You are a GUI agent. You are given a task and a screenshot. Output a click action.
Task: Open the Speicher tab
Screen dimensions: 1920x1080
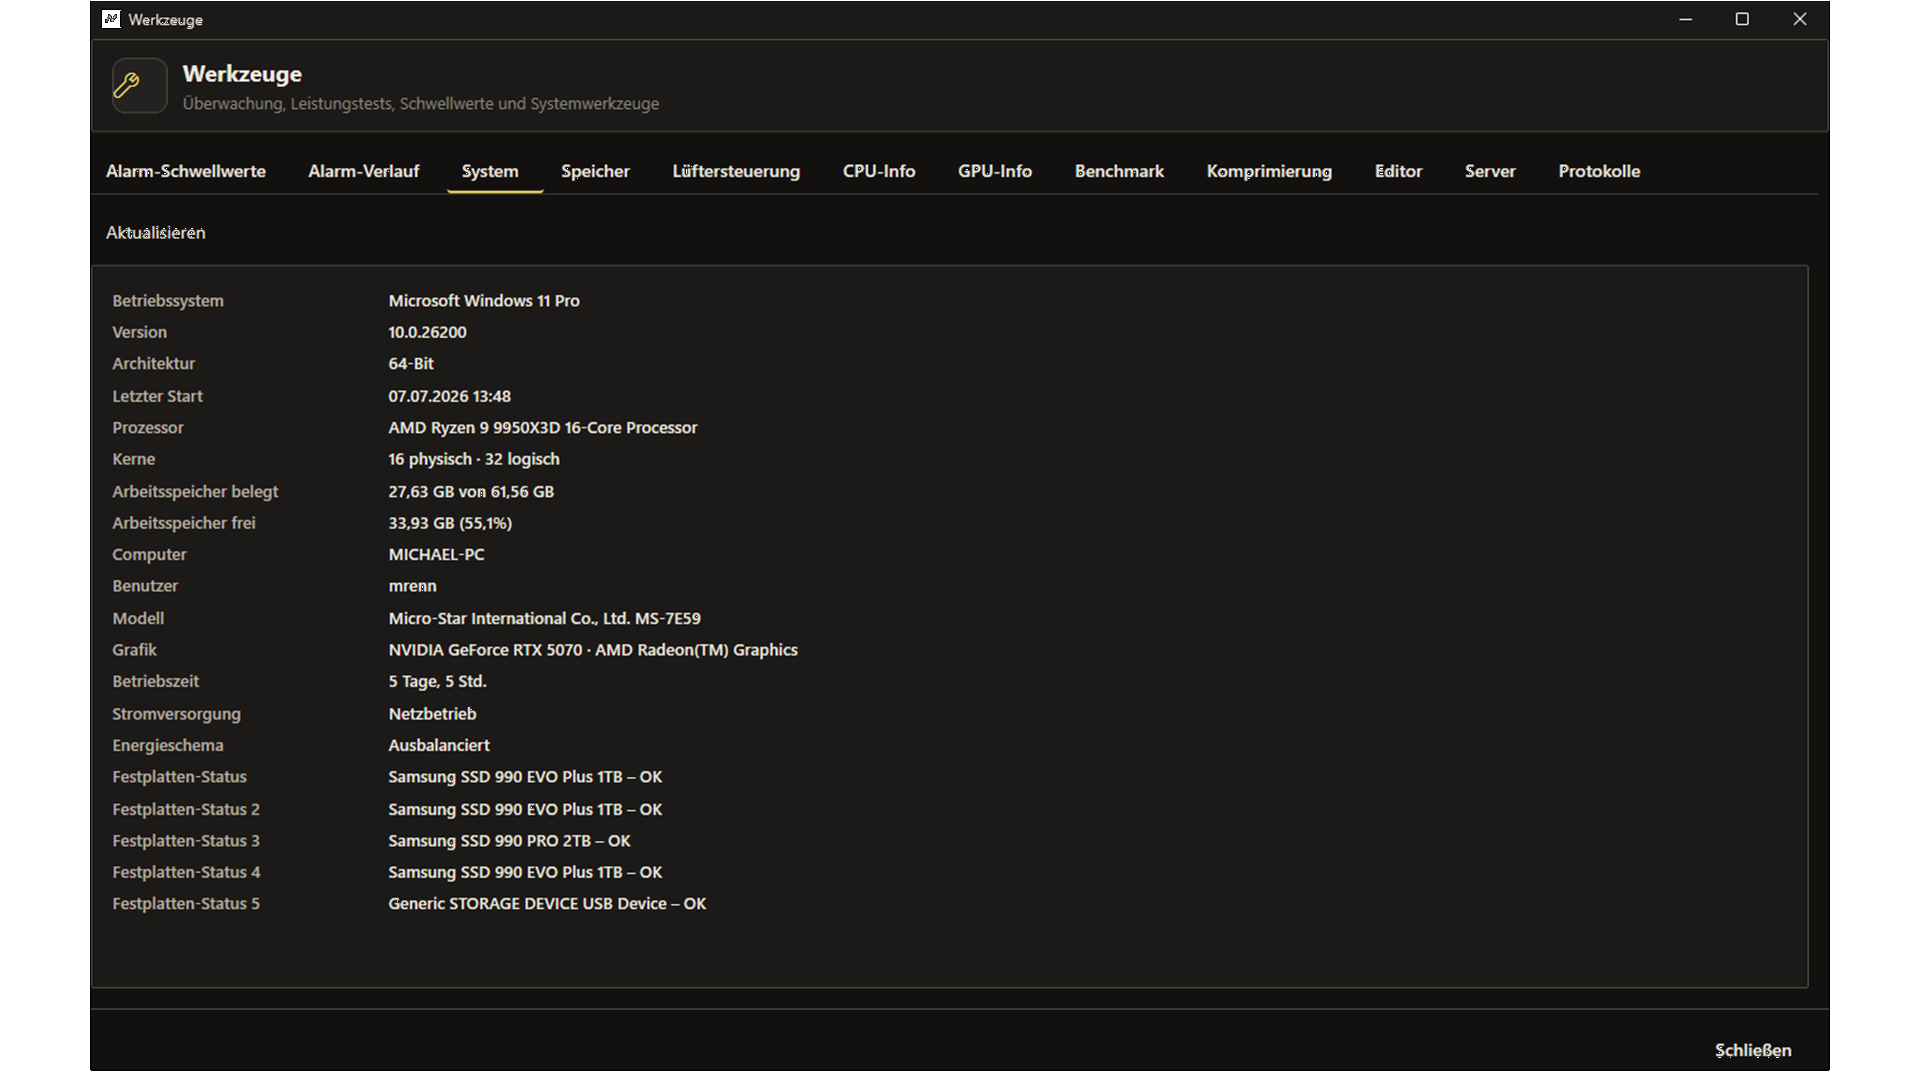(x=595, y=171)
